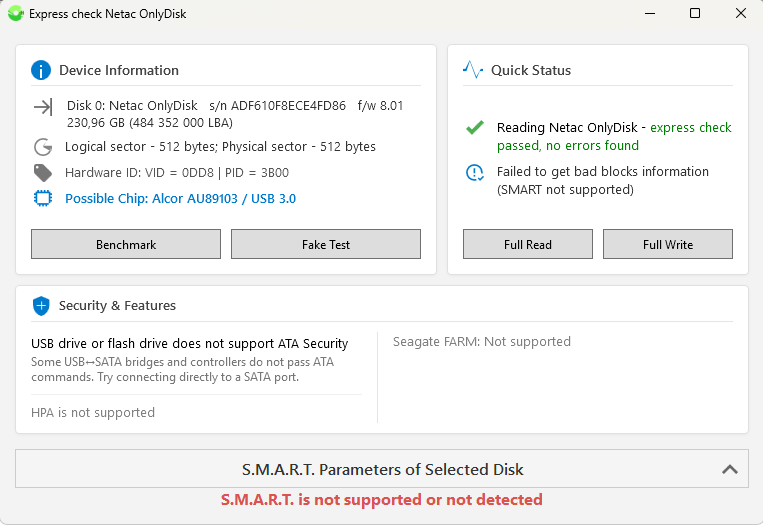The width and height of the screenshot is (763, 525).
Task: Click the green checkmark status icon
Action: tap(475, 127)
